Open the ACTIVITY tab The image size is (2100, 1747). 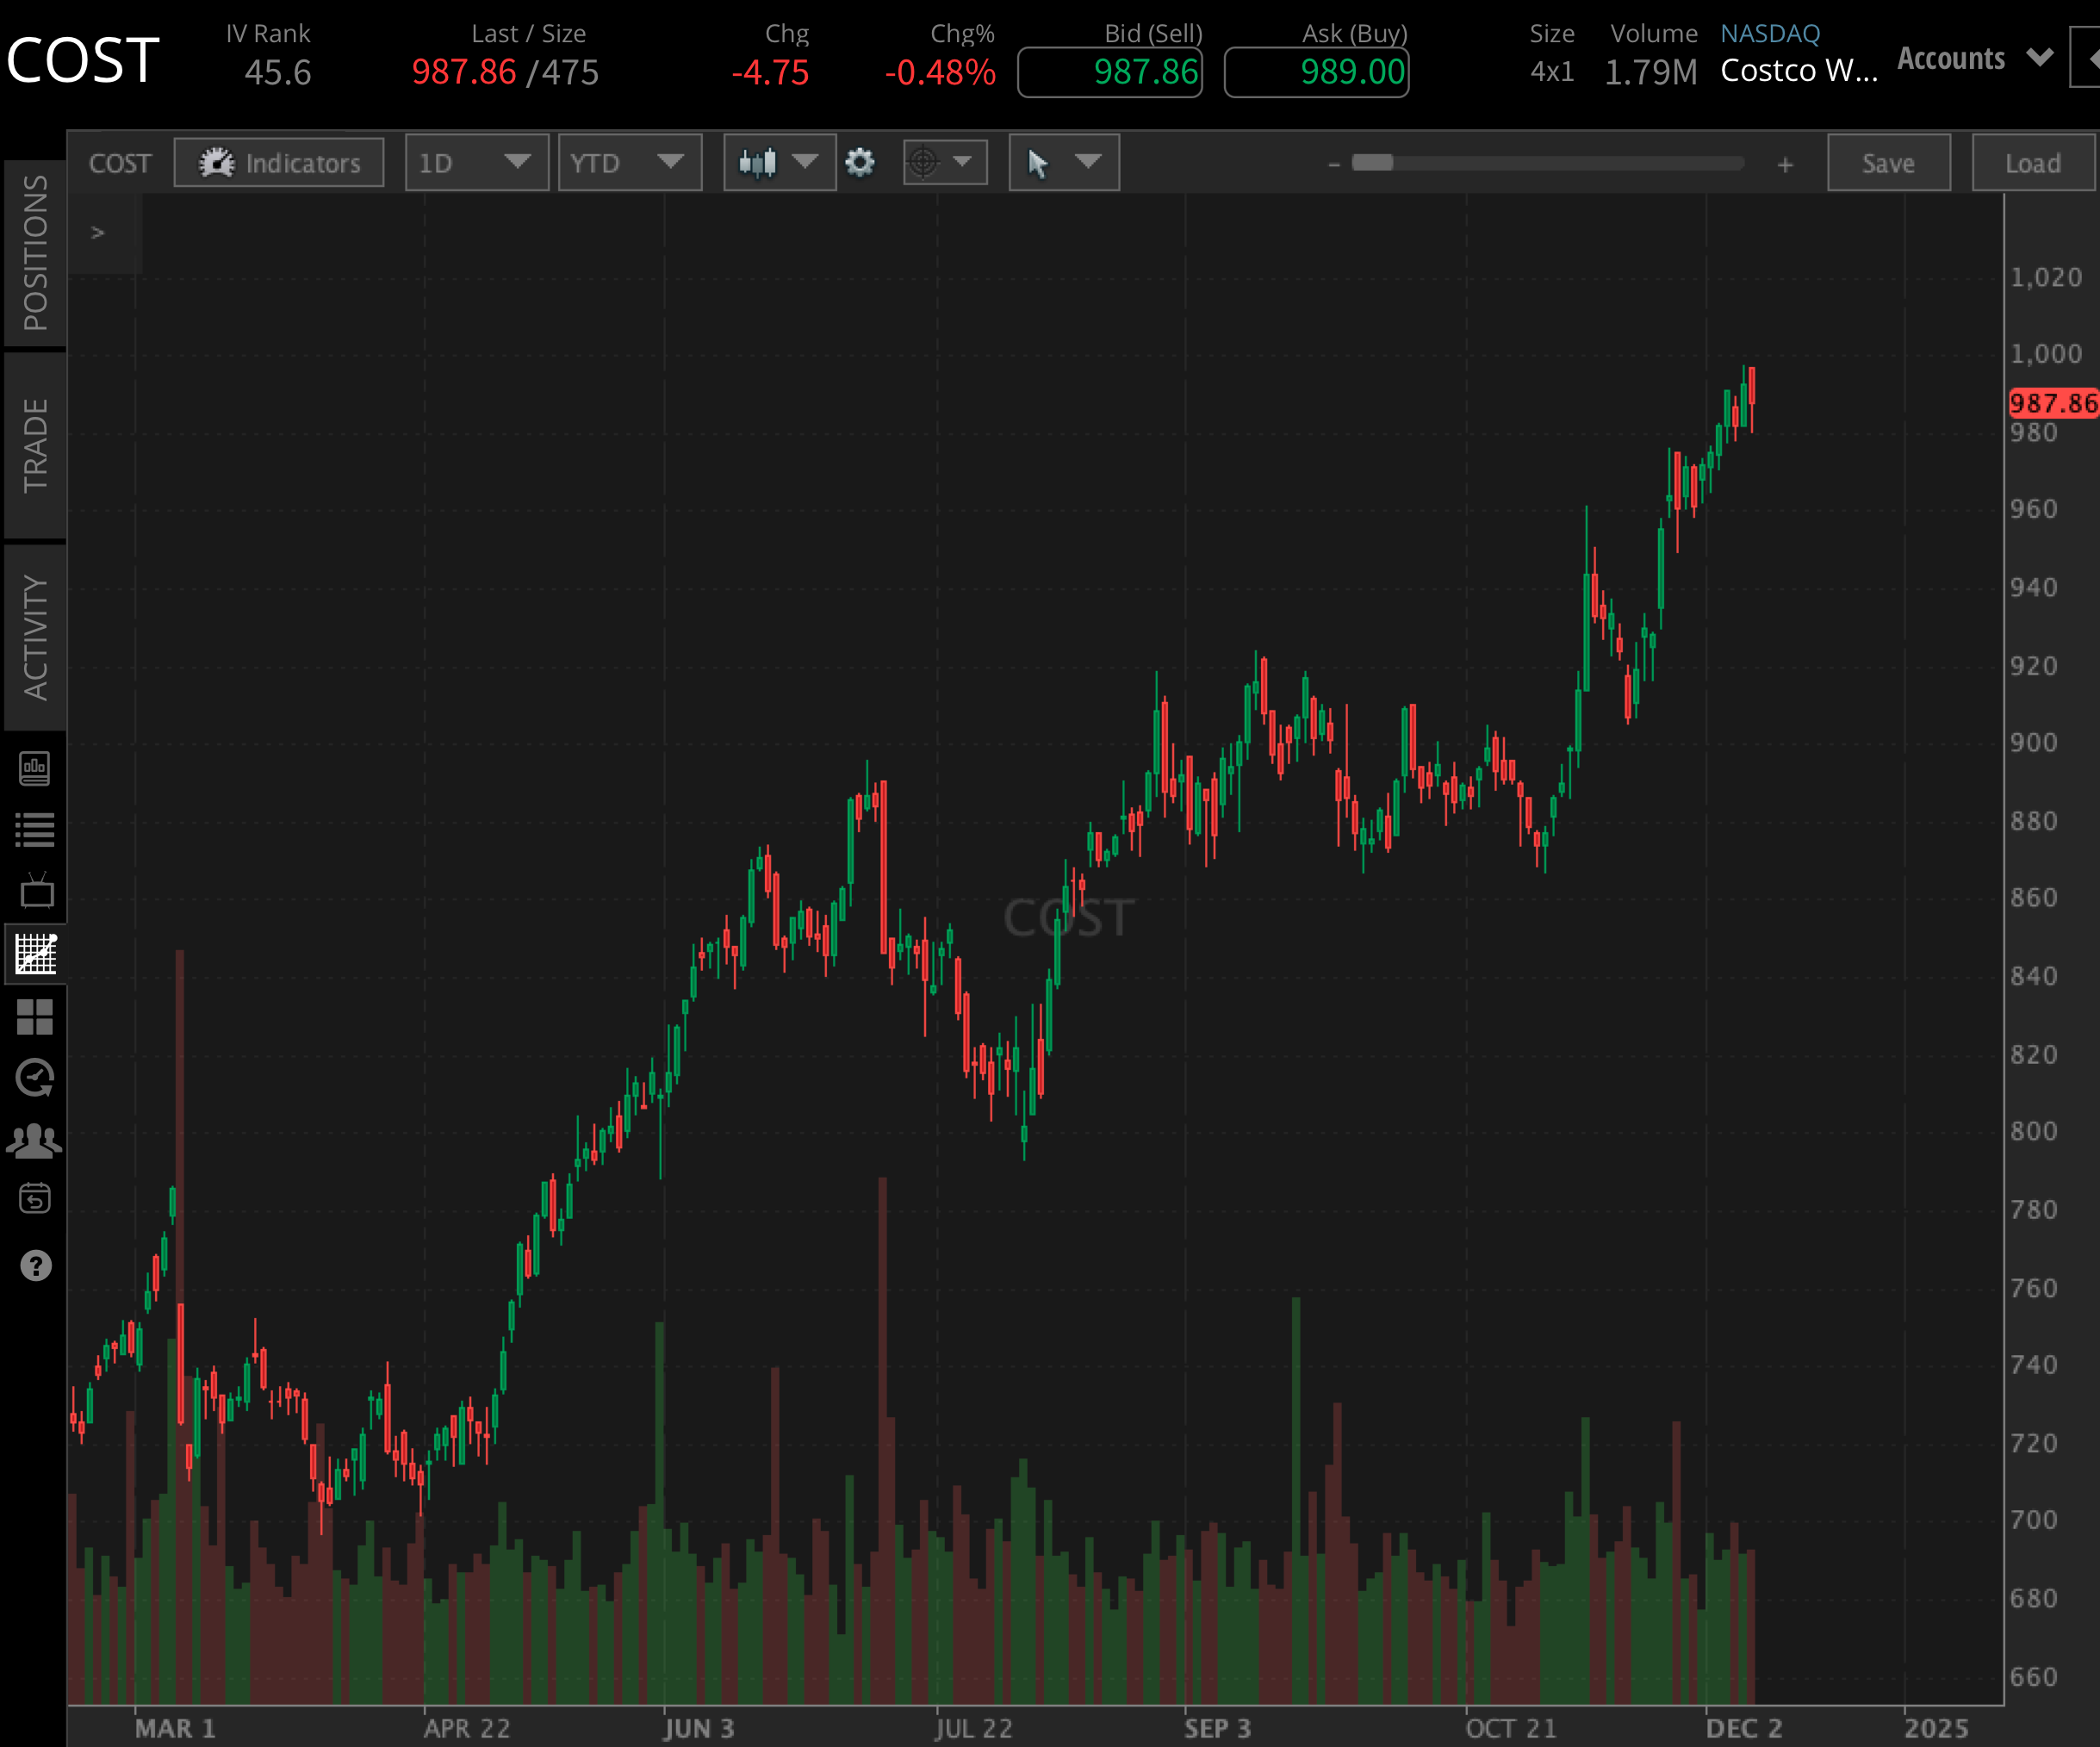[x=35, y=635]
